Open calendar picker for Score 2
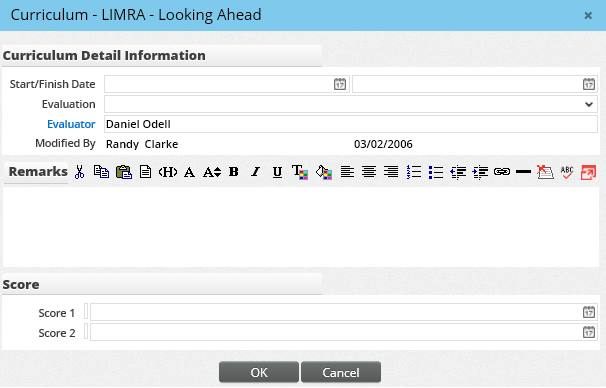Viewport: 606px width, 388px height. (589, 332)
